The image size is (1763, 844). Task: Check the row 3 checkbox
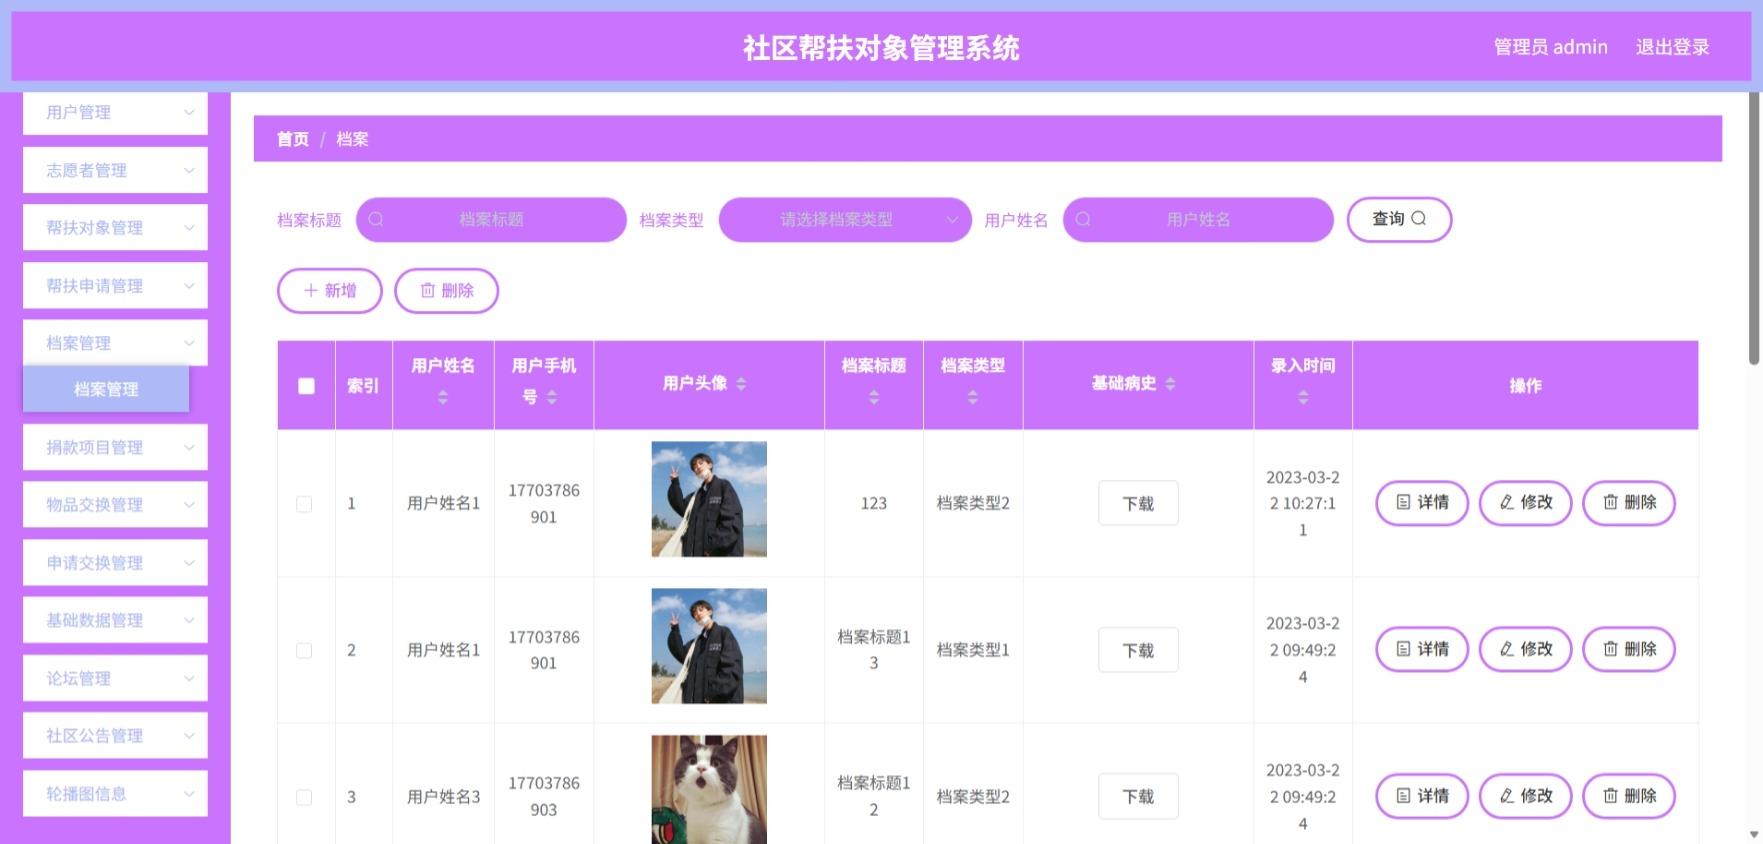coord(304,797)
